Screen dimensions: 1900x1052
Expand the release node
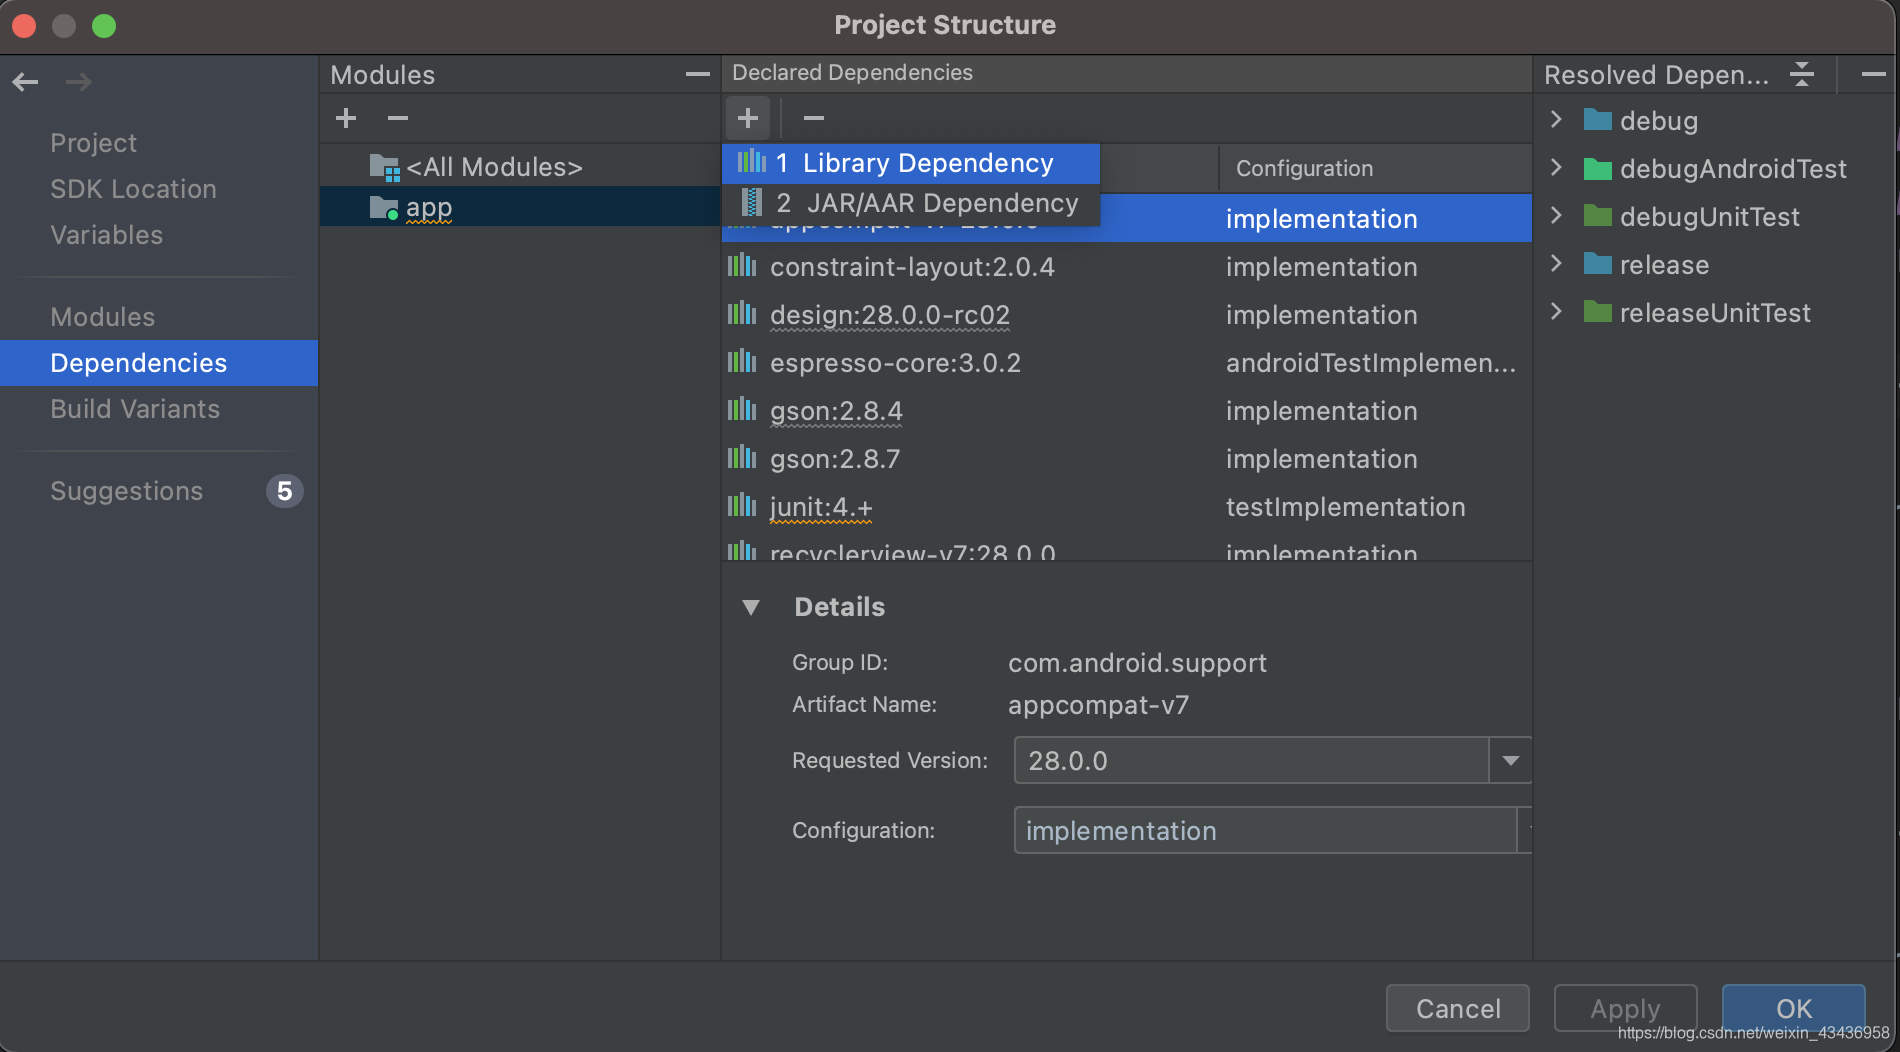point(1556,263)
